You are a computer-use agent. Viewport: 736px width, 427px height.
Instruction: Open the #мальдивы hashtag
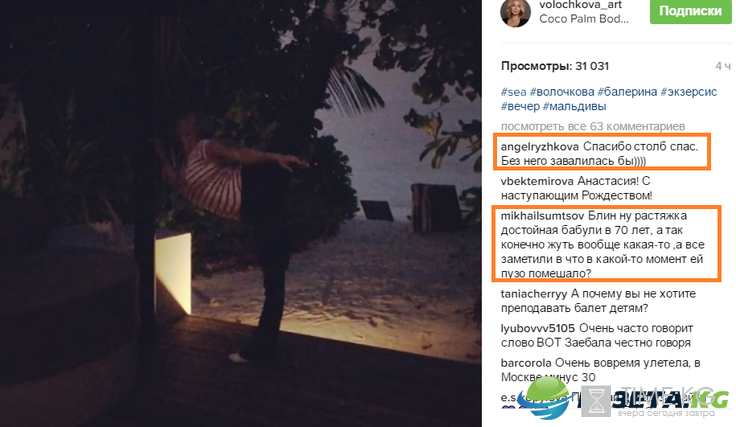click(x=575, y=106)
